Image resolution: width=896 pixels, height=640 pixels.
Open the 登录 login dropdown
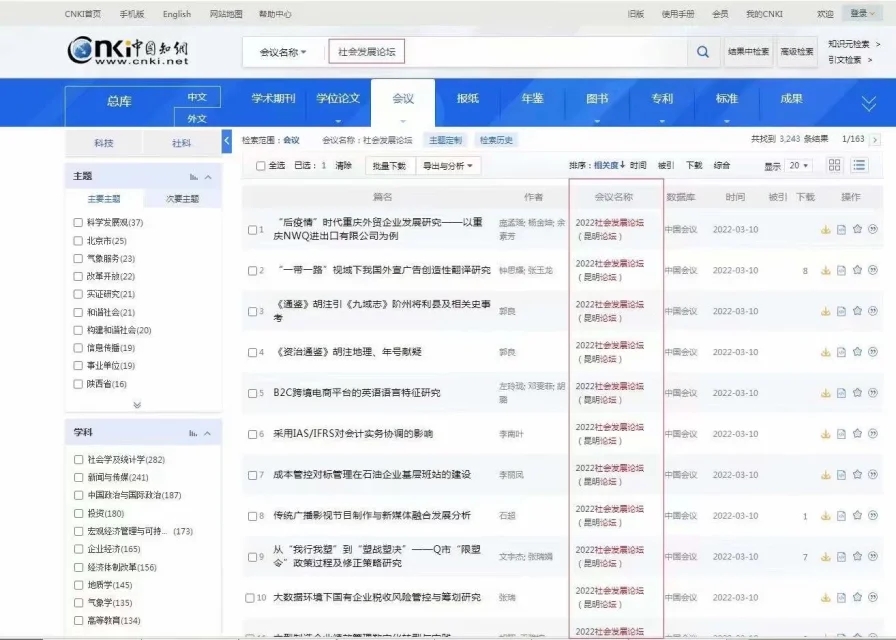[x=862, y=13]
